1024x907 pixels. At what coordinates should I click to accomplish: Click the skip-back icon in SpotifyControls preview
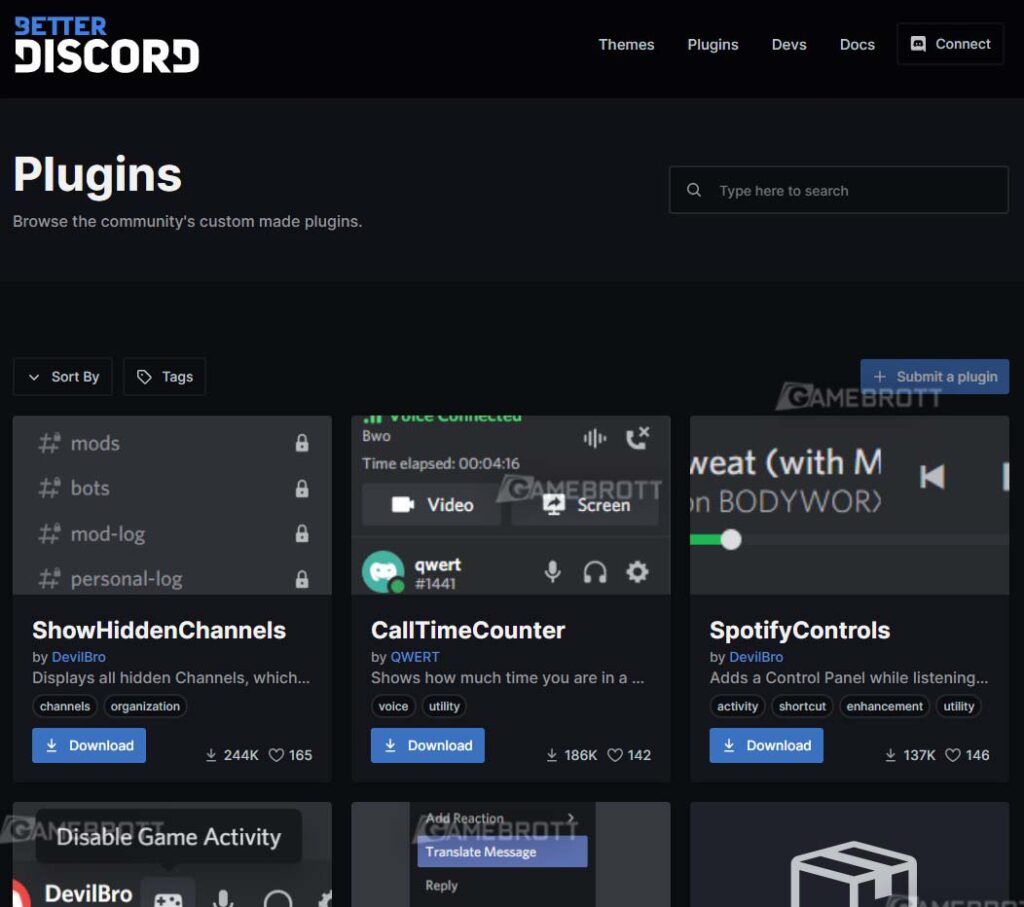[932, 477]
